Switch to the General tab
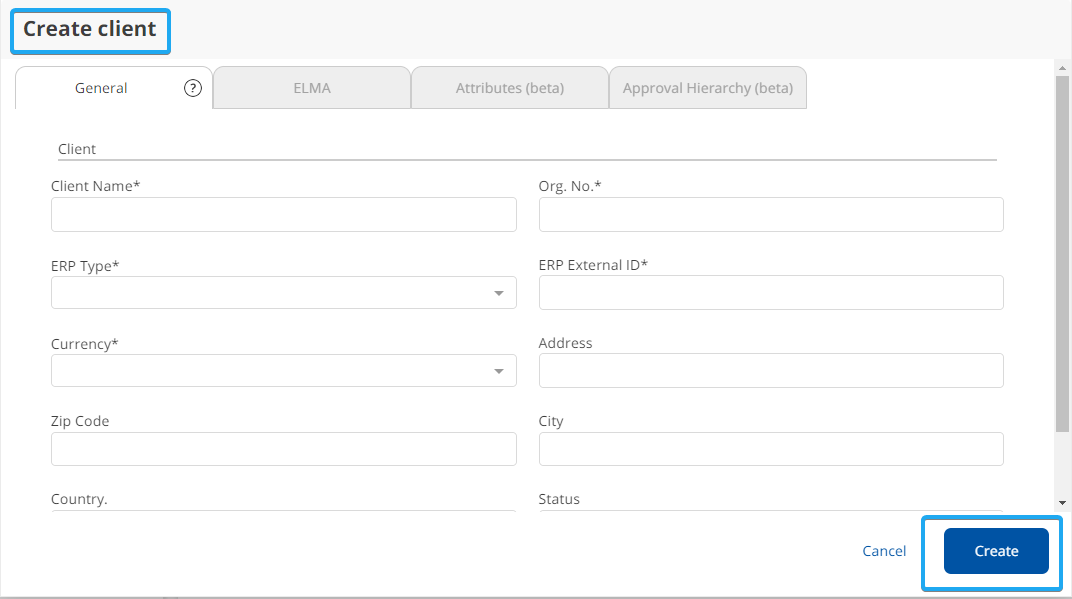Viewport: 1072px width, 599px height. tap(100, 88)
